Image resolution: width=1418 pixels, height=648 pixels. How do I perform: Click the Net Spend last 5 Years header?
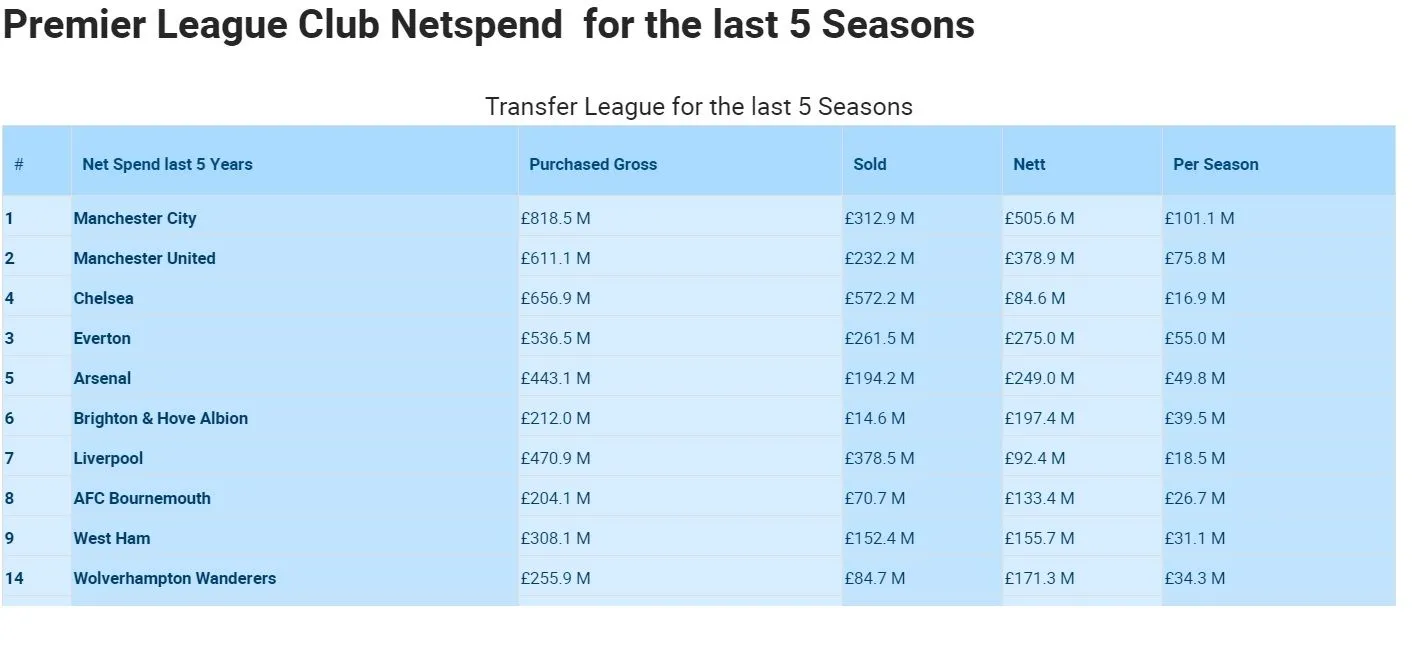167,164
